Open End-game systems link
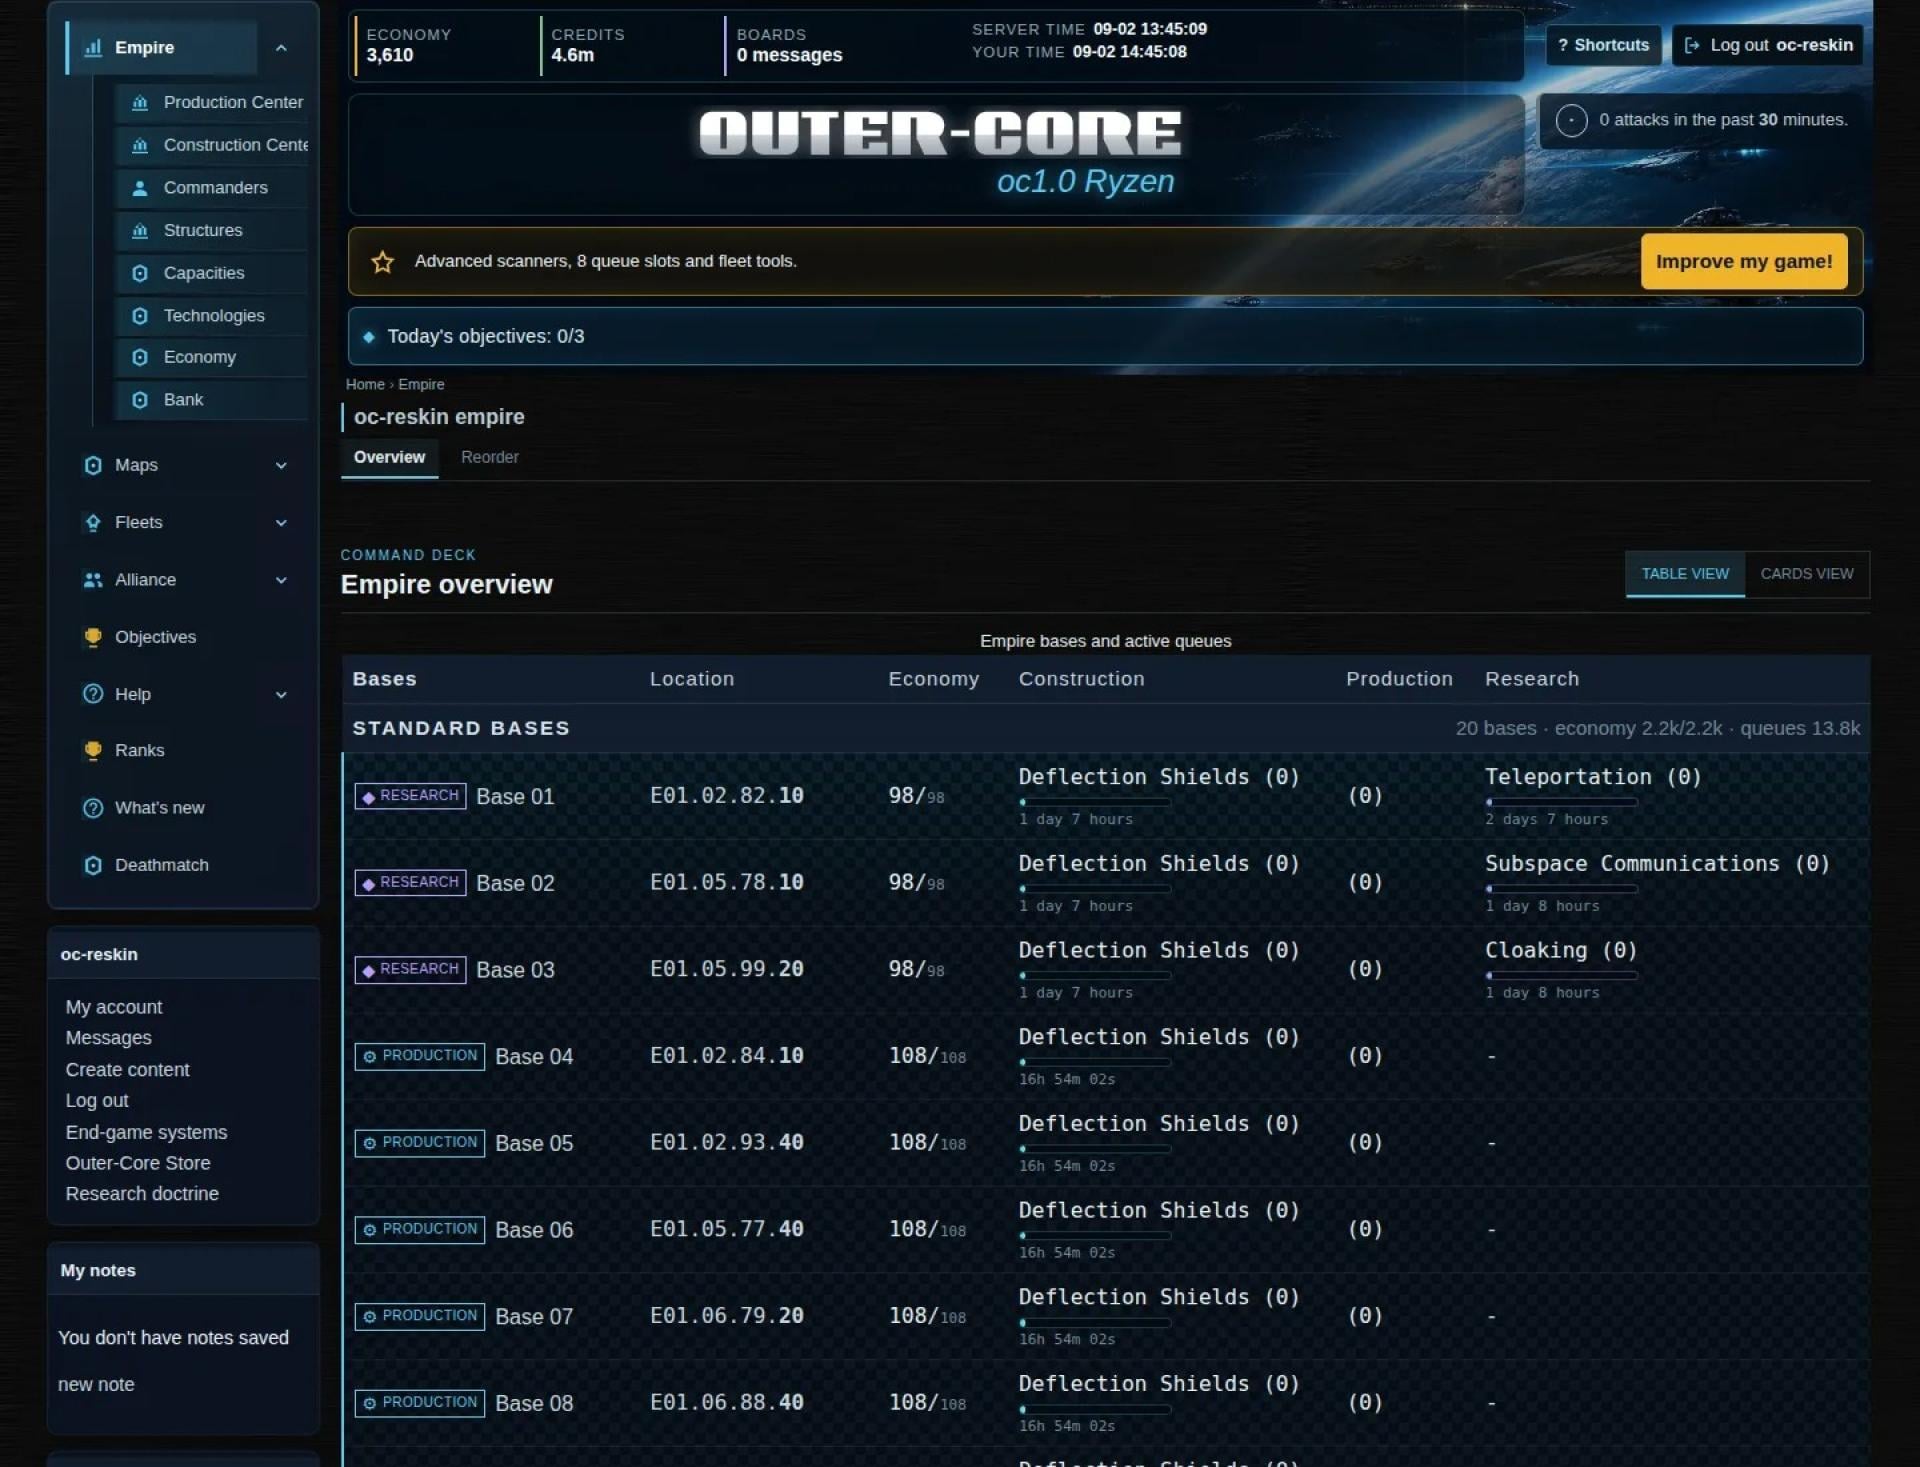1920x1467 pixels. [146, 1132]
